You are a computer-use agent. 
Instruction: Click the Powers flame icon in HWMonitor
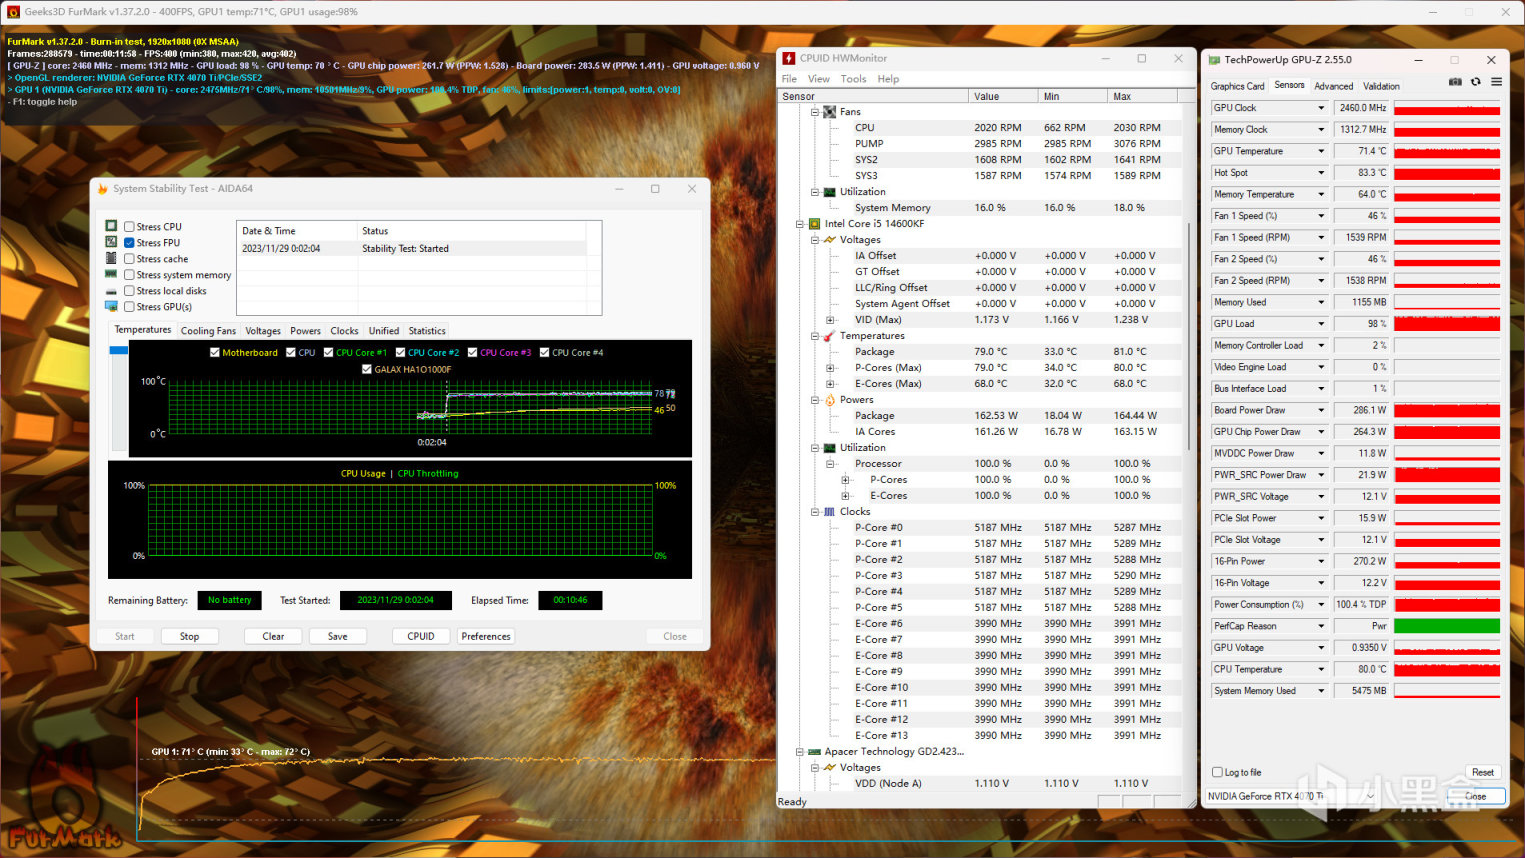[829, 400]
